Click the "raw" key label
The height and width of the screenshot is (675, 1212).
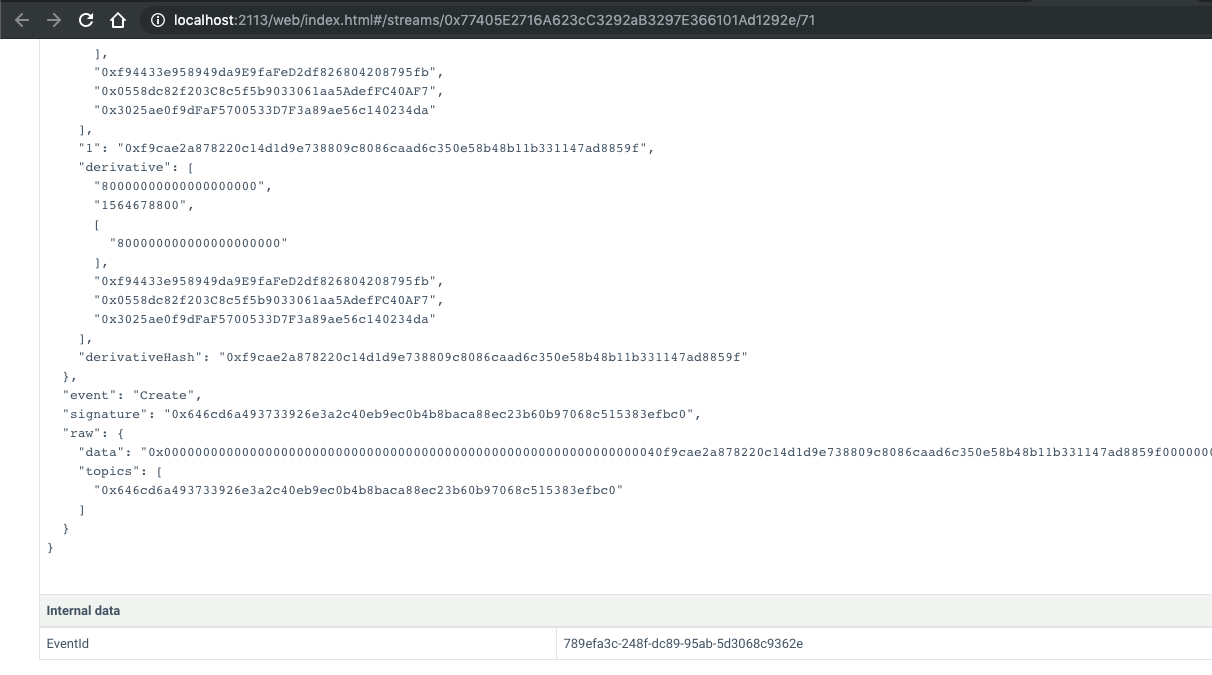click(82, 433)
